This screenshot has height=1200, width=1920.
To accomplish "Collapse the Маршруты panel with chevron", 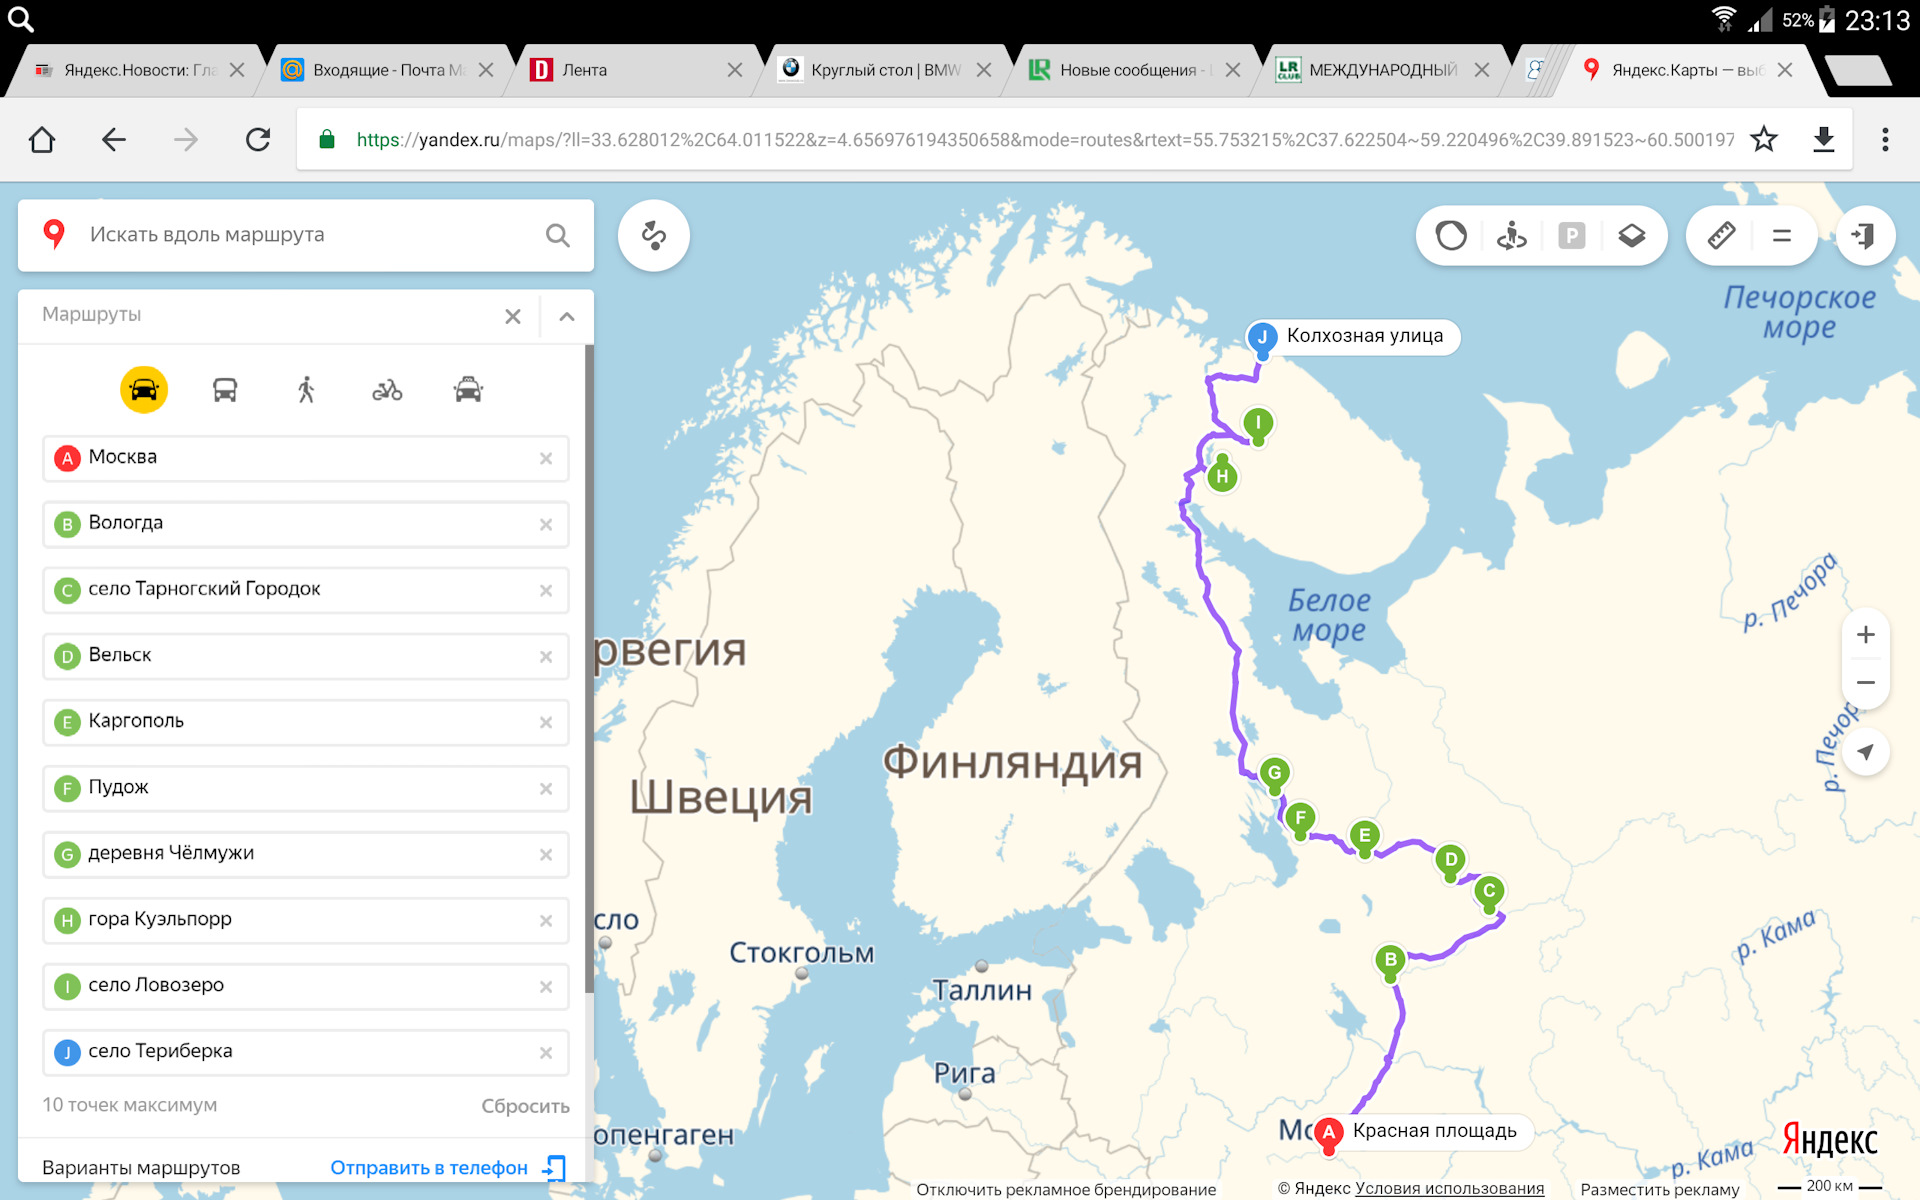I will click(567, 316).
